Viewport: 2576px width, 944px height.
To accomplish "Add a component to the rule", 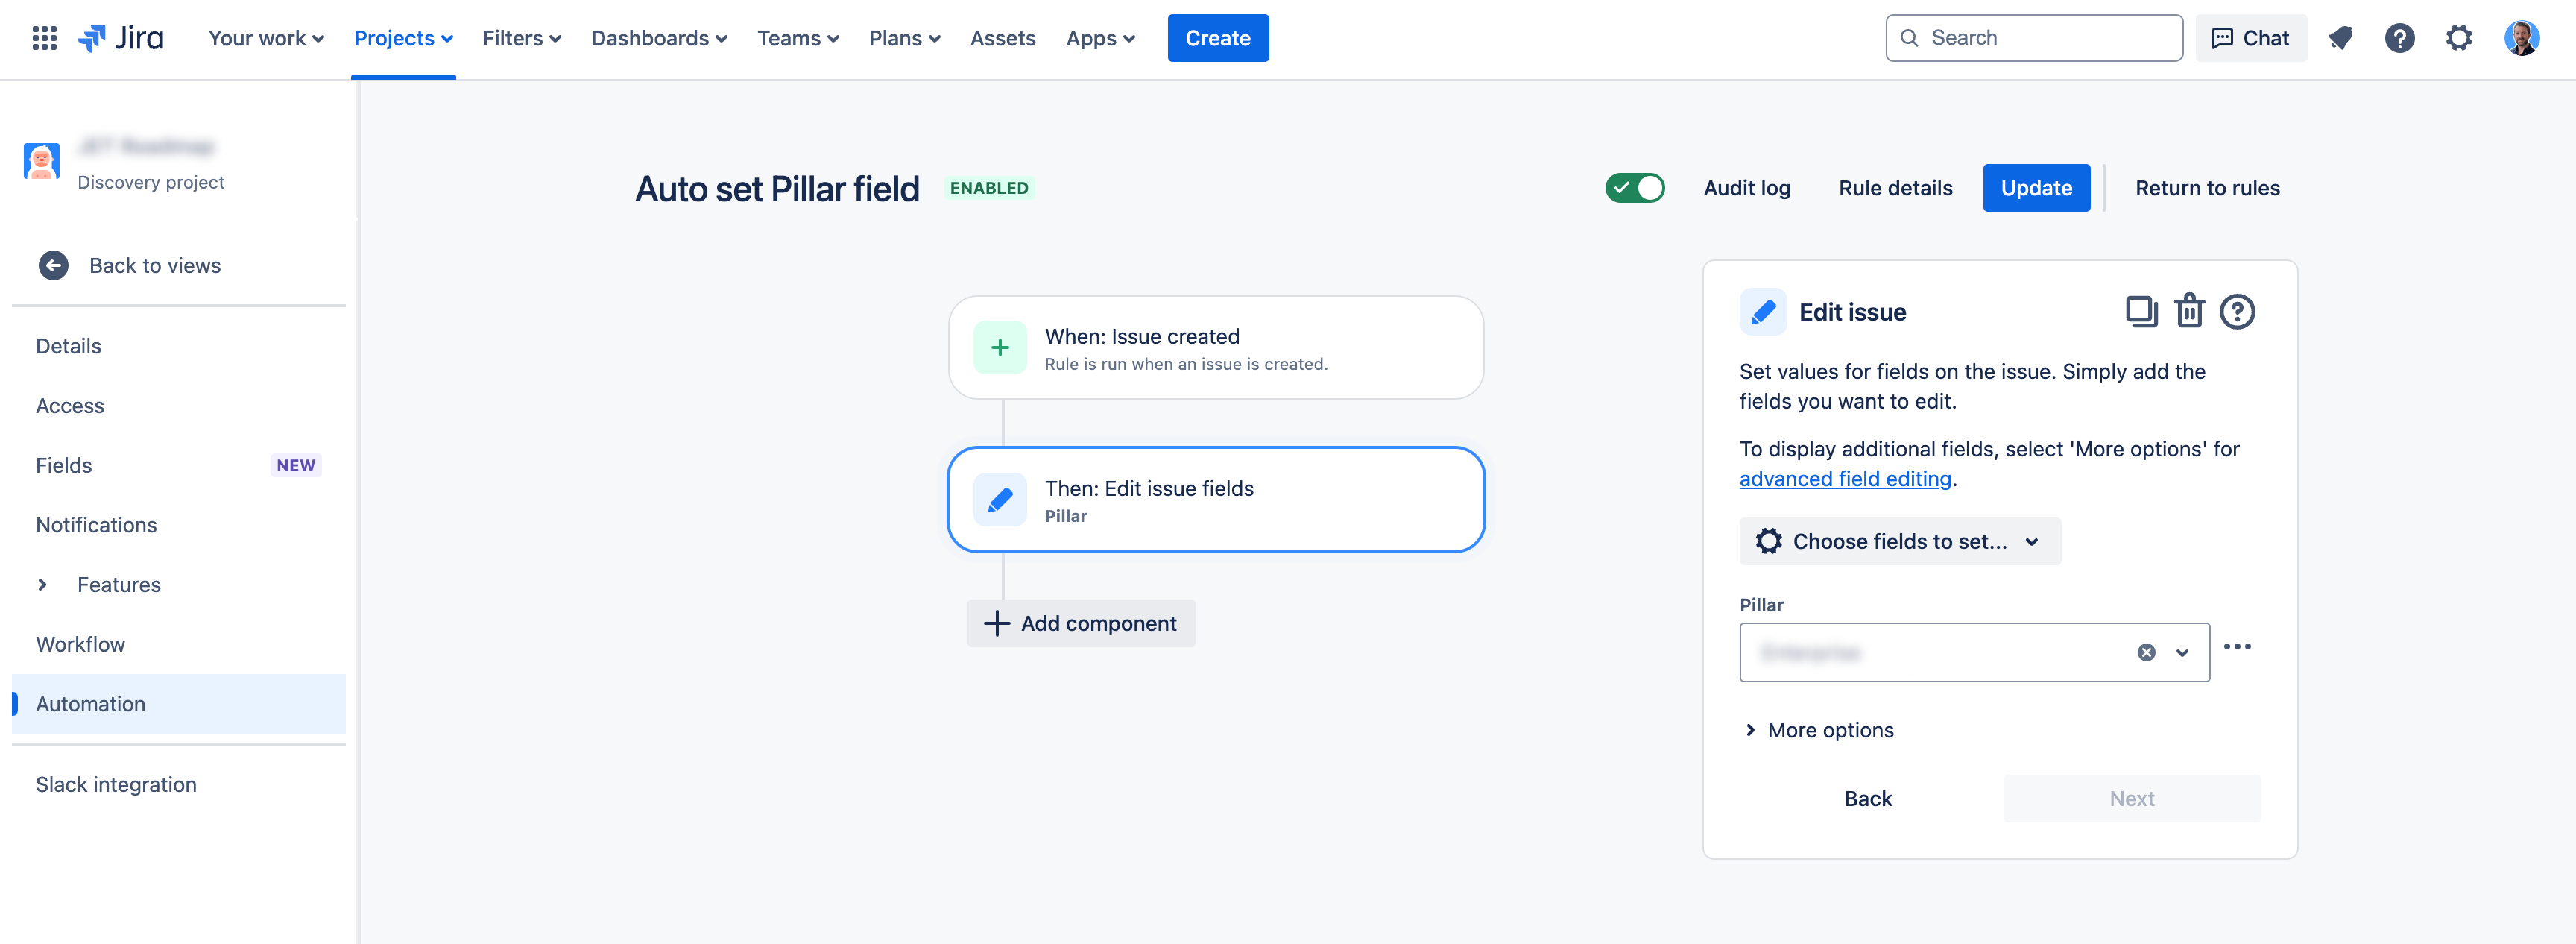I will pos(1081,623).
